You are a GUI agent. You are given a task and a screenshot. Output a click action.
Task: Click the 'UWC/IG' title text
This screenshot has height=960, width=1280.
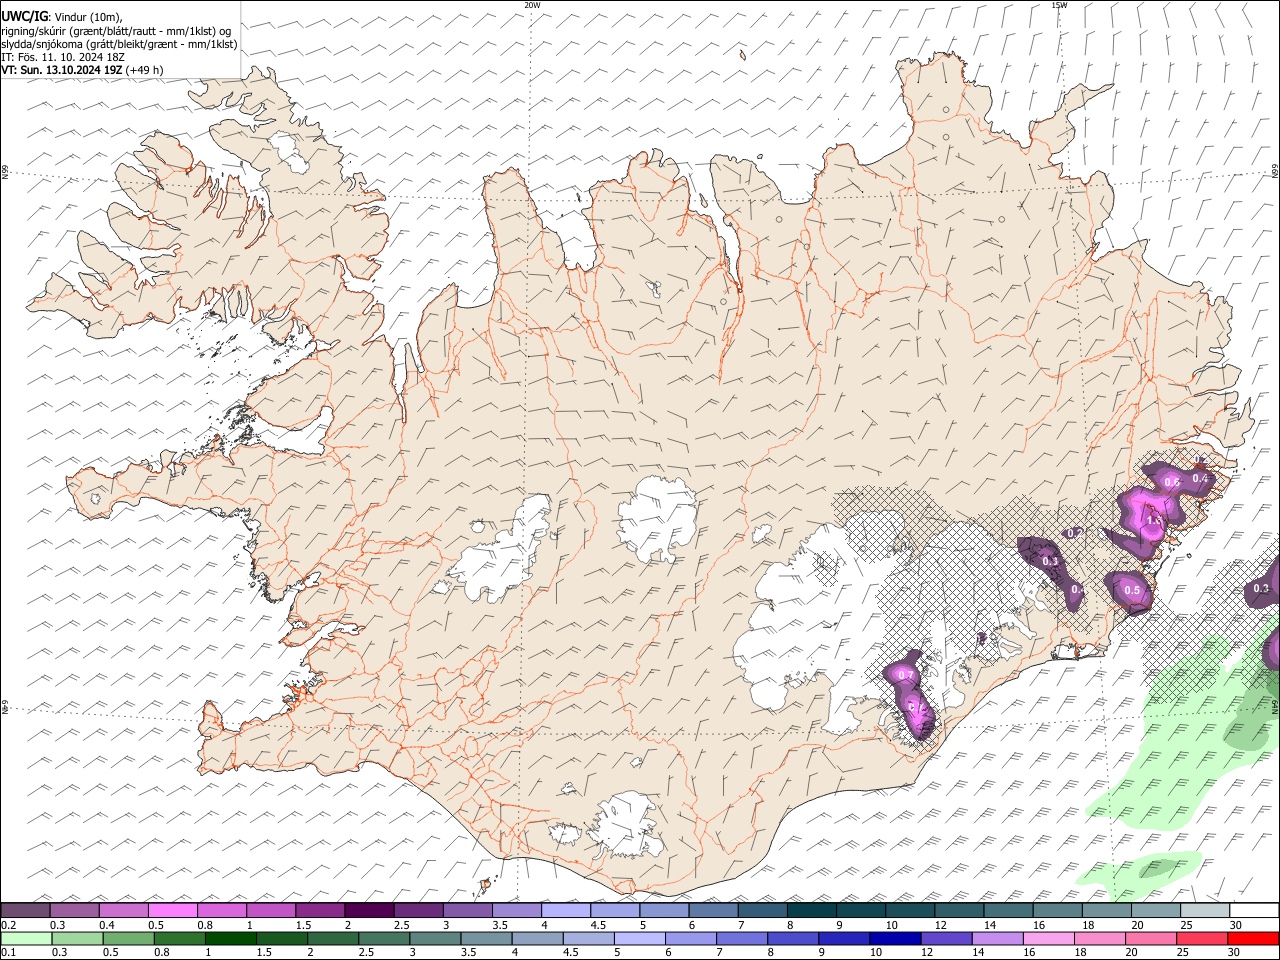pyautogui.click(x=24, y=17)
